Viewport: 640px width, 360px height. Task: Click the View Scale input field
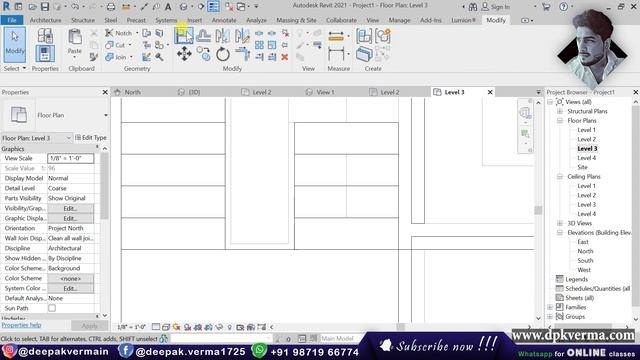(x=70, y=158)
